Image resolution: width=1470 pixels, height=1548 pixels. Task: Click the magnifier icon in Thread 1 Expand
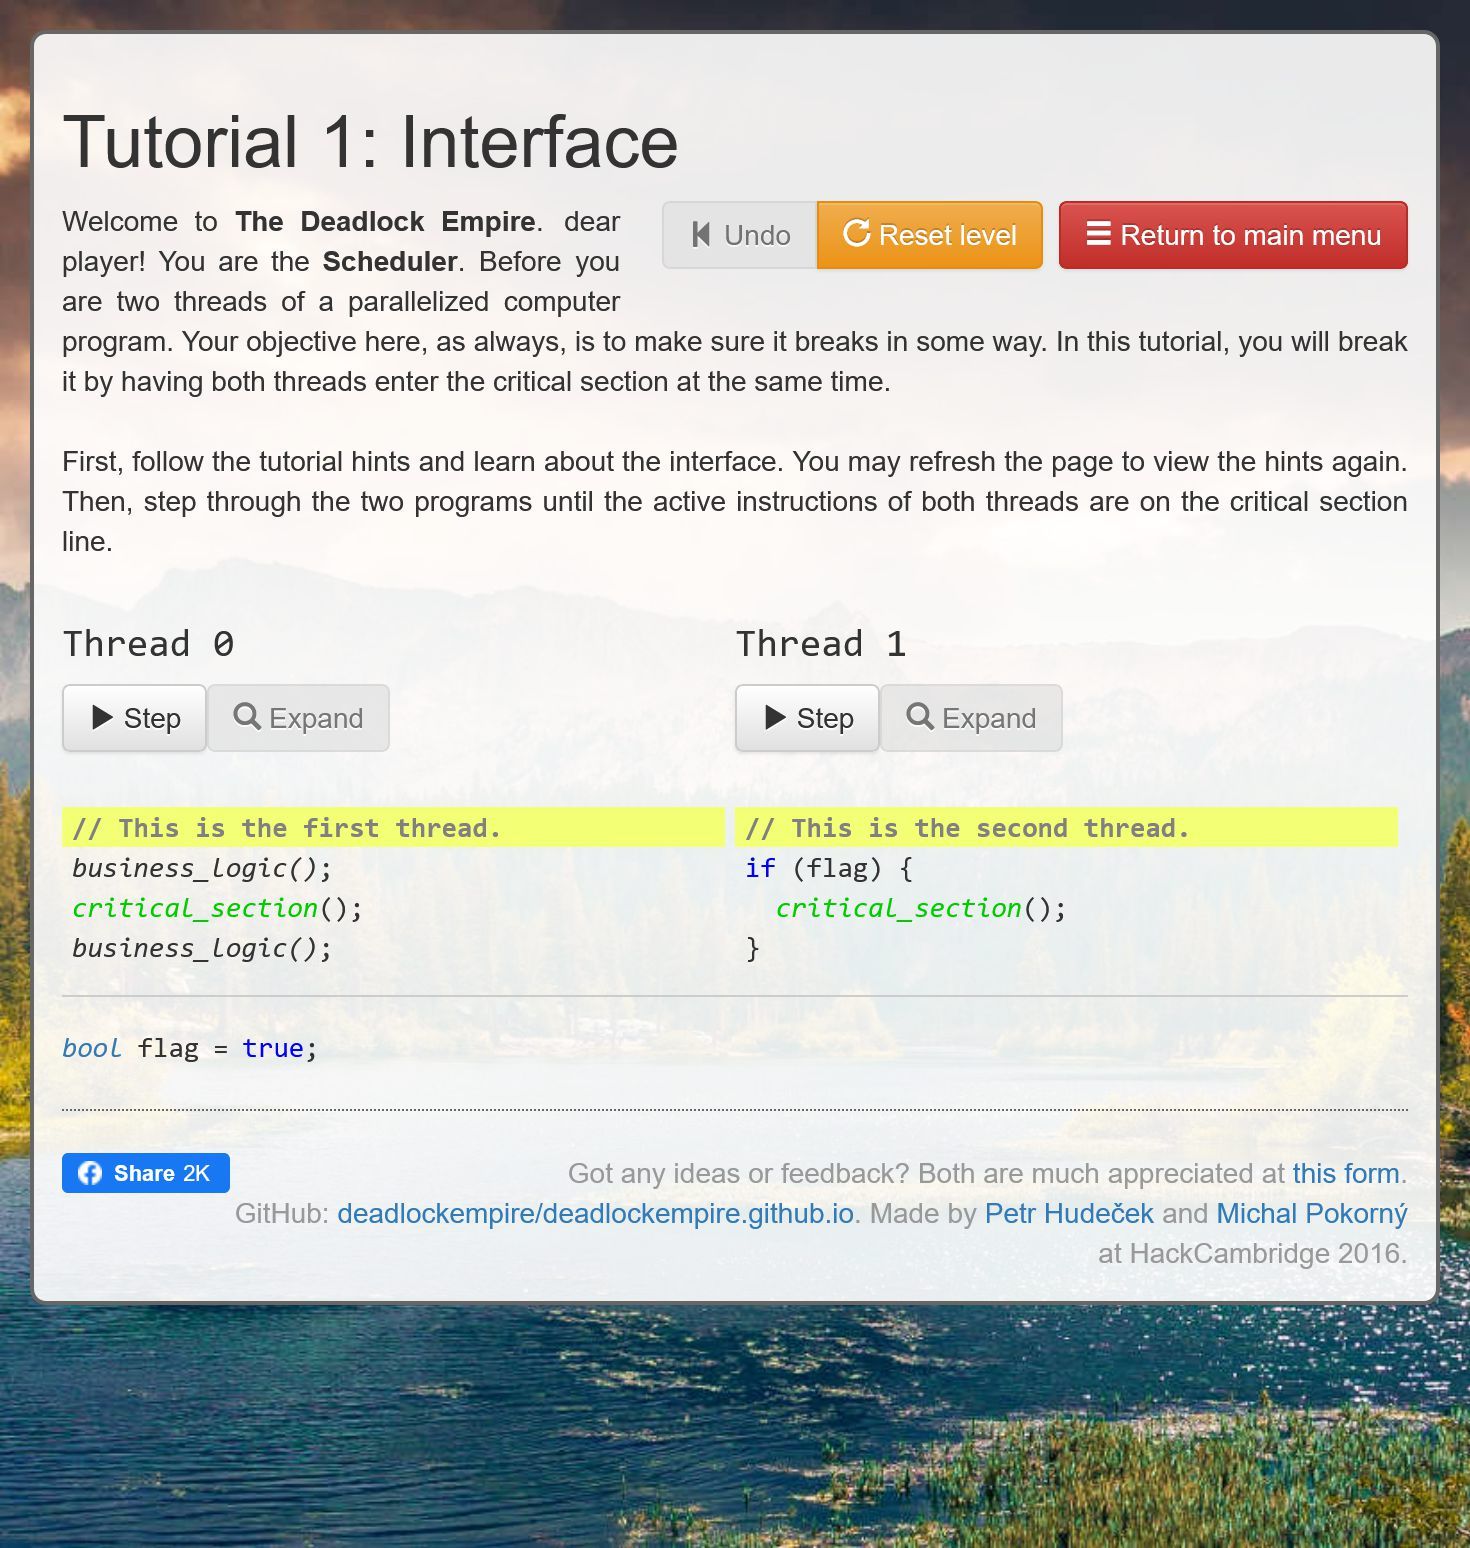point(920,716)
